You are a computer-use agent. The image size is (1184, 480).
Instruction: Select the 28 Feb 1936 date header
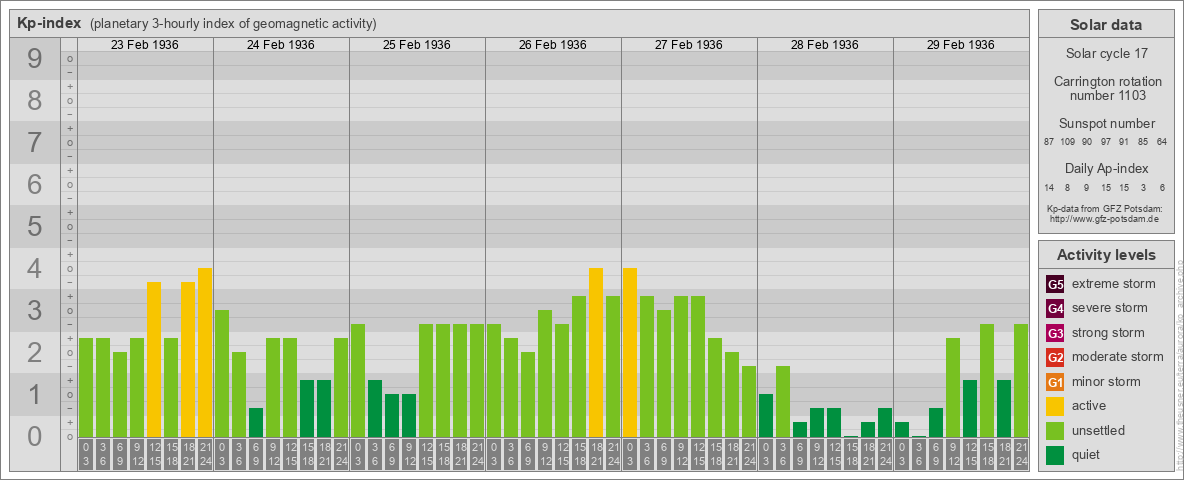pyautogui.click(x=825, y=45)
